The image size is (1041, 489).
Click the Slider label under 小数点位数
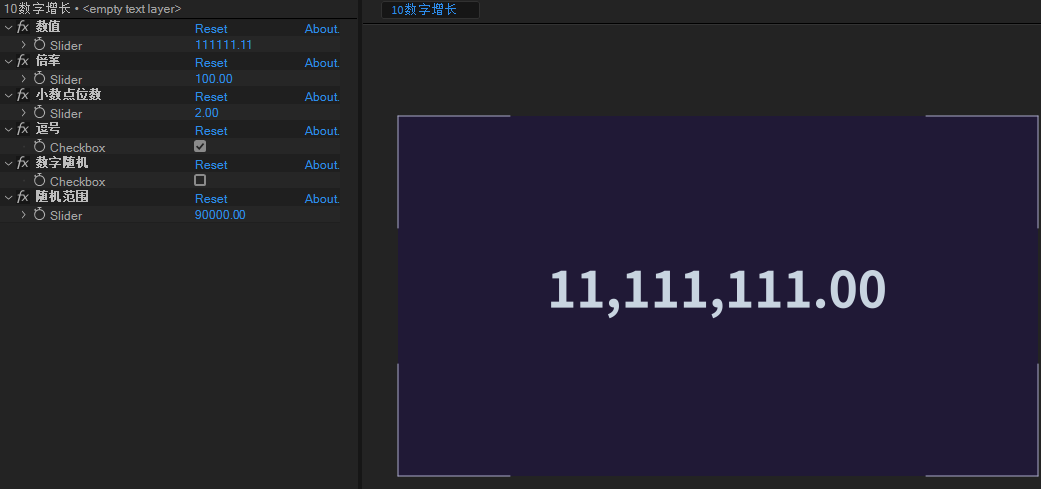click(66, 113)
